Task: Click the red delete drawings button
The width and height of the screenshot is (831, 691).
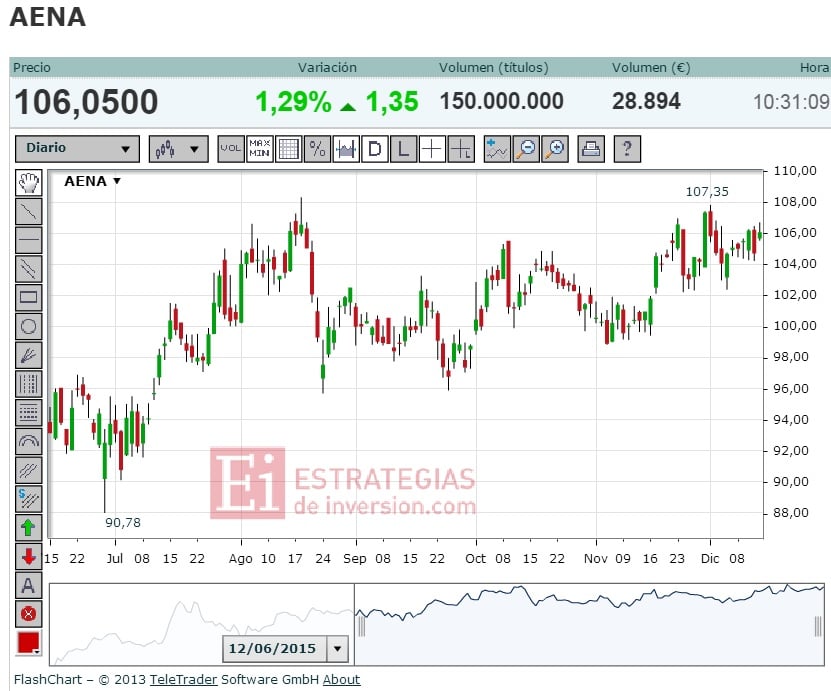Action: pos(29,614)
